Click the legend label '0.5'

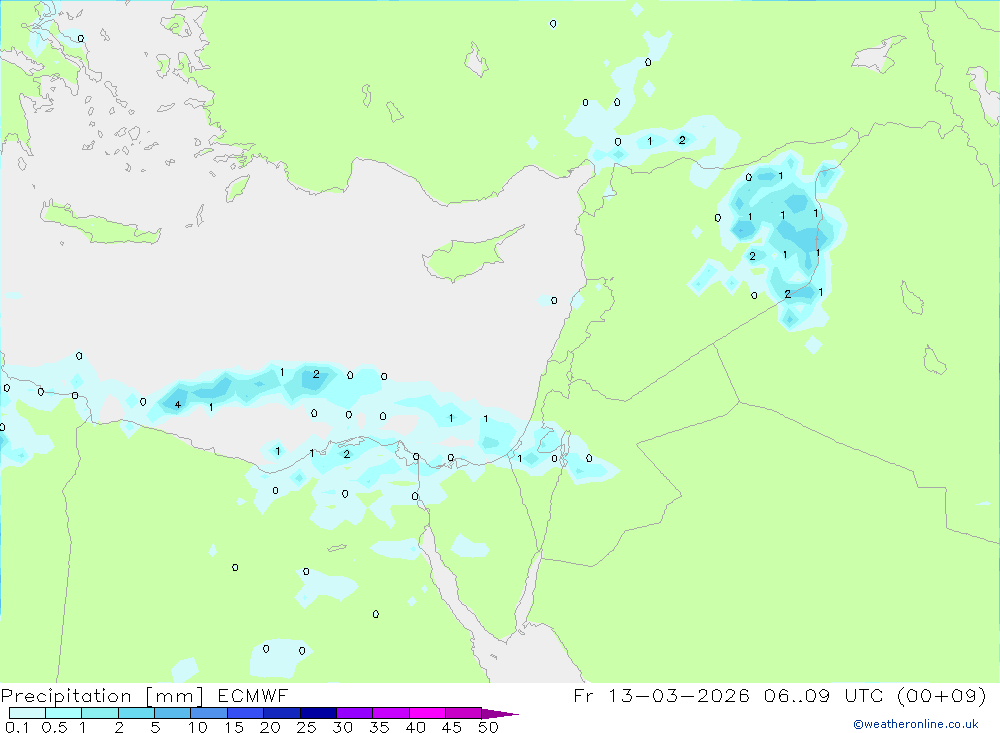pos(54,727)
